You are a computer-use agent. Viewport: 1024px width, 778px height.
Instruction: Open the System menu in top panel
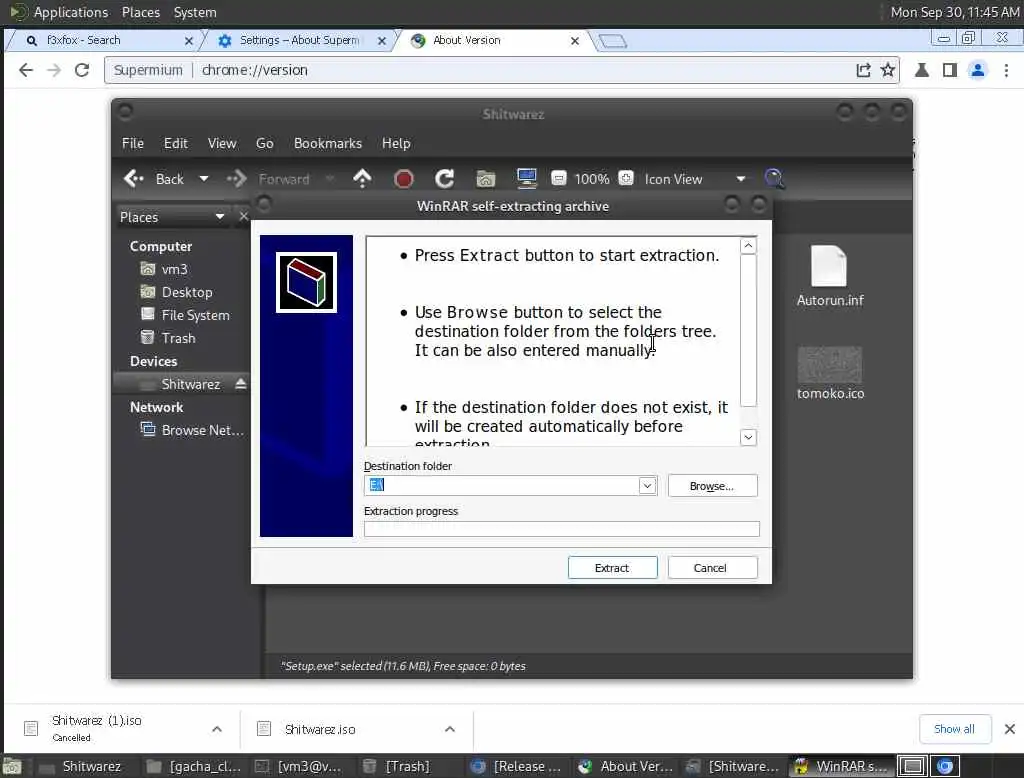coord(195,12)
